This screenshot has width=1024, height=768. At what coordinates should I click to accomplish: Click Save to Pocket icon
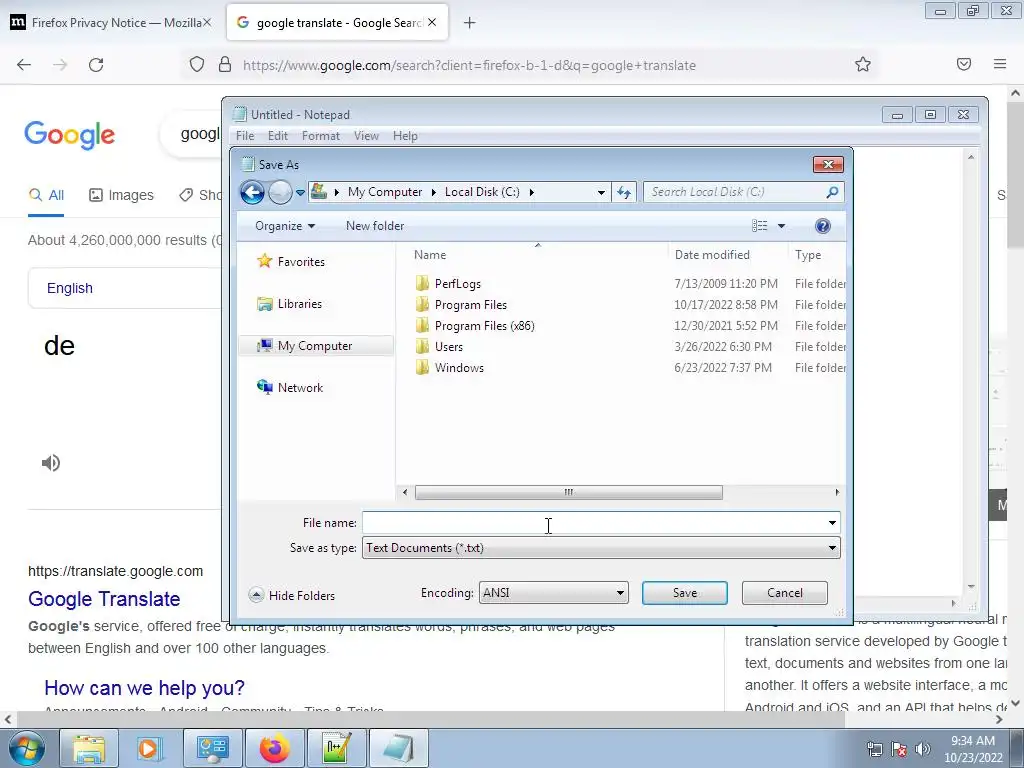(x=964, y=64)
